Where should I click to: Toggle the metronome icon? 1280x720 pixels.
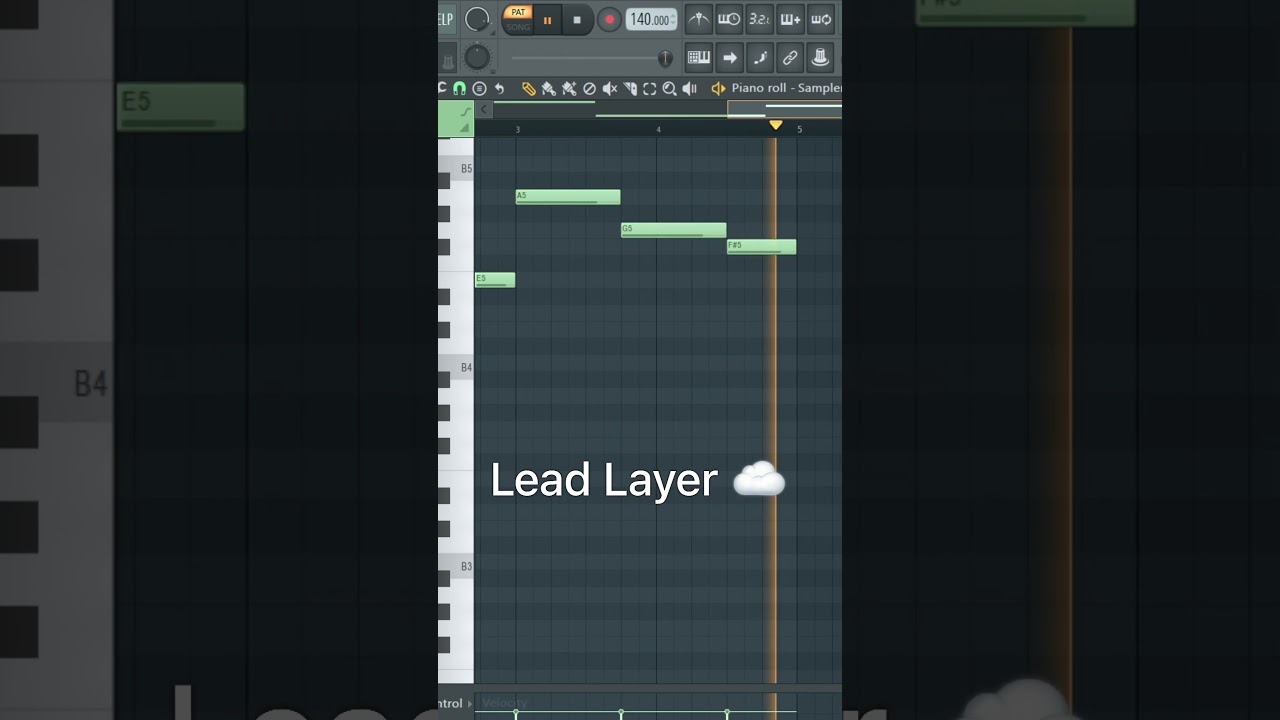tap(699, 19)
